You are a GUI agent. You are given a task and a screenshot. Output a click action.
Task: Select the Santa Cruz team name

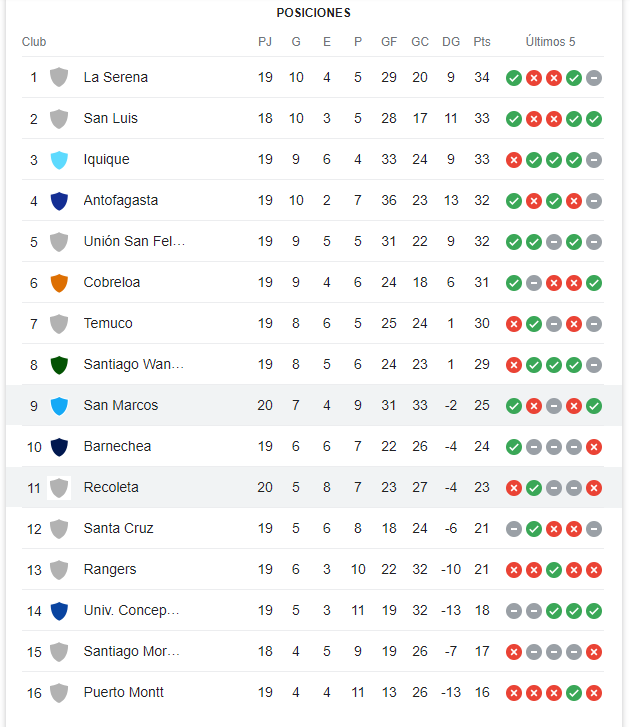(118, 528)
